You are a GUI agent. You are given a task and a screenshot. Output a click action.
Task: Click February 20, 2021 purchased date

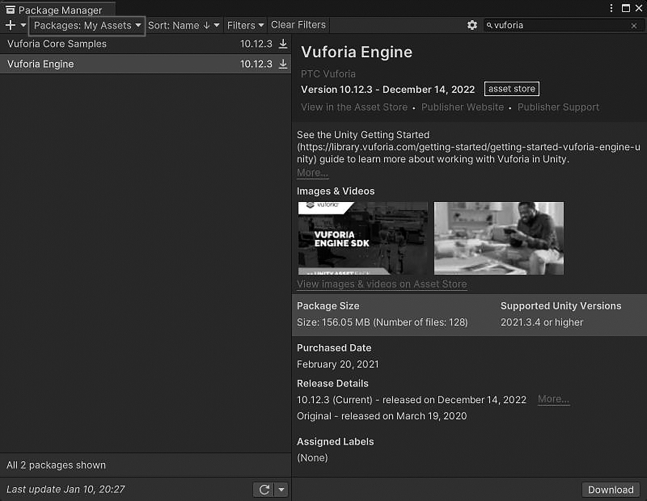338,364
